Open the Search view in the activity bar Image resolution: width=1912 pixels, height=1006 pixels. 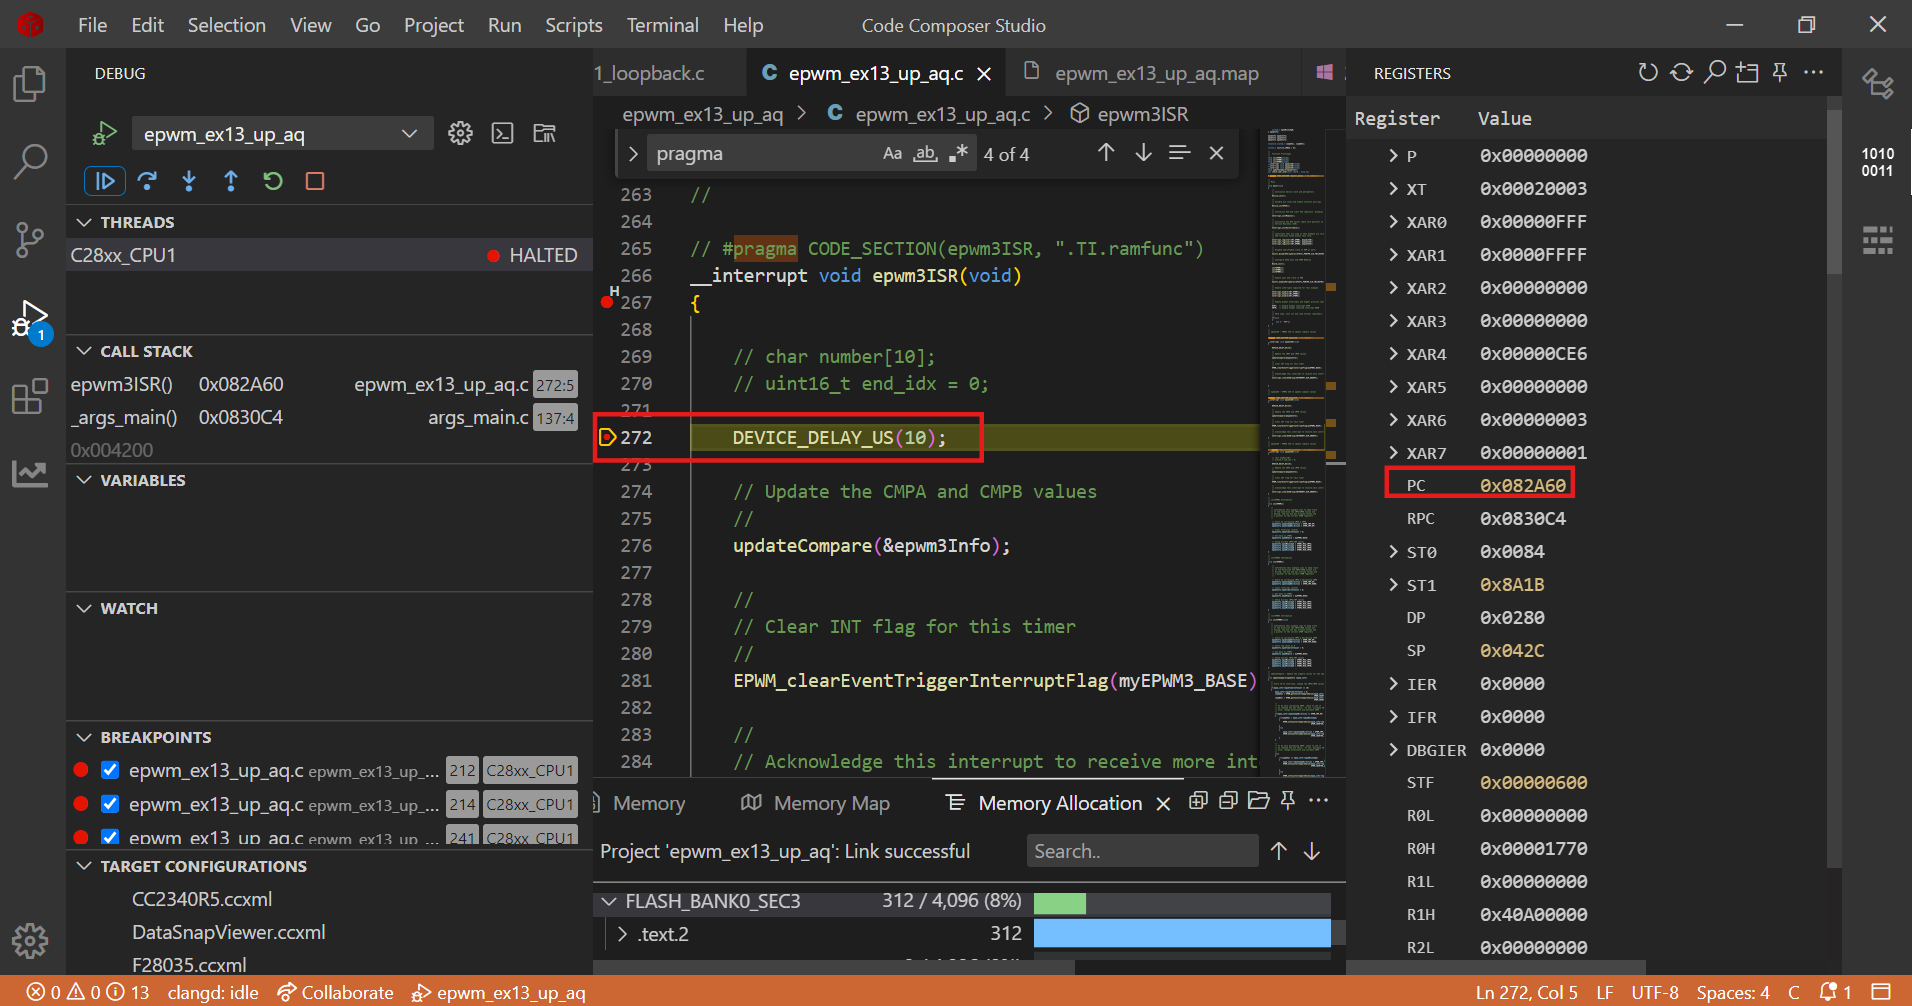click(x=30, y=161)
